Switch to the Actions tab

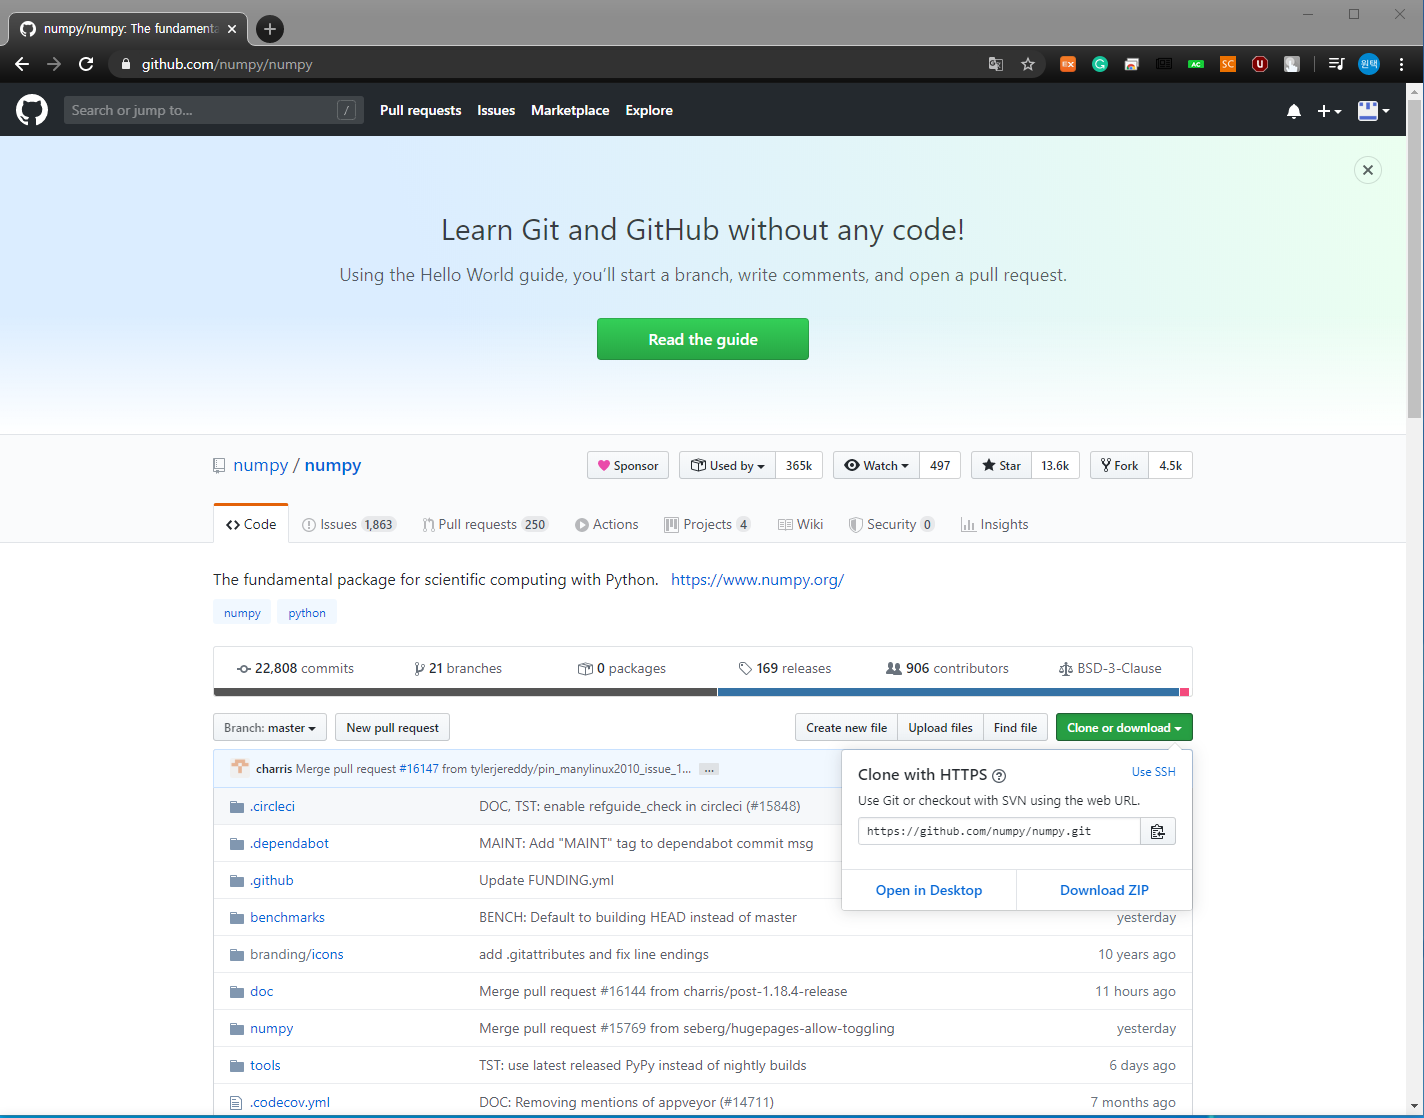[606, 524]
